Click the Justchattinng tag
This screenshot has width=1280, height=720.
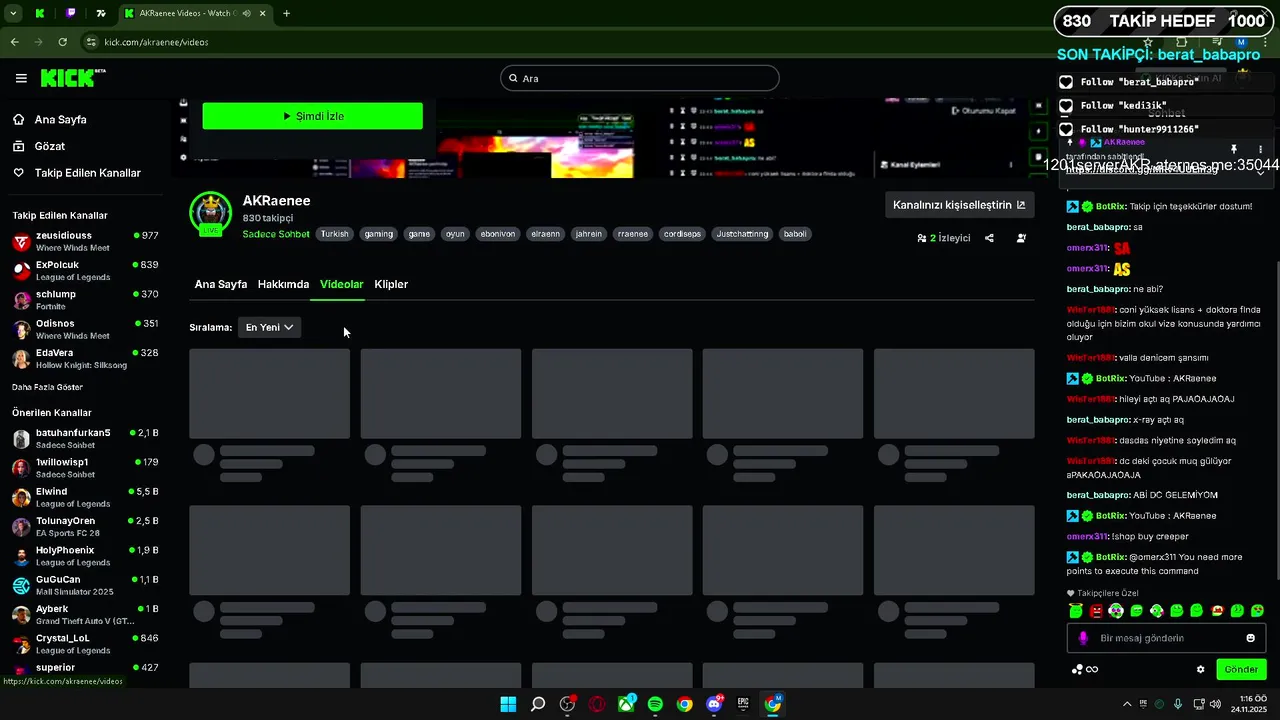[x=742, y=234]
